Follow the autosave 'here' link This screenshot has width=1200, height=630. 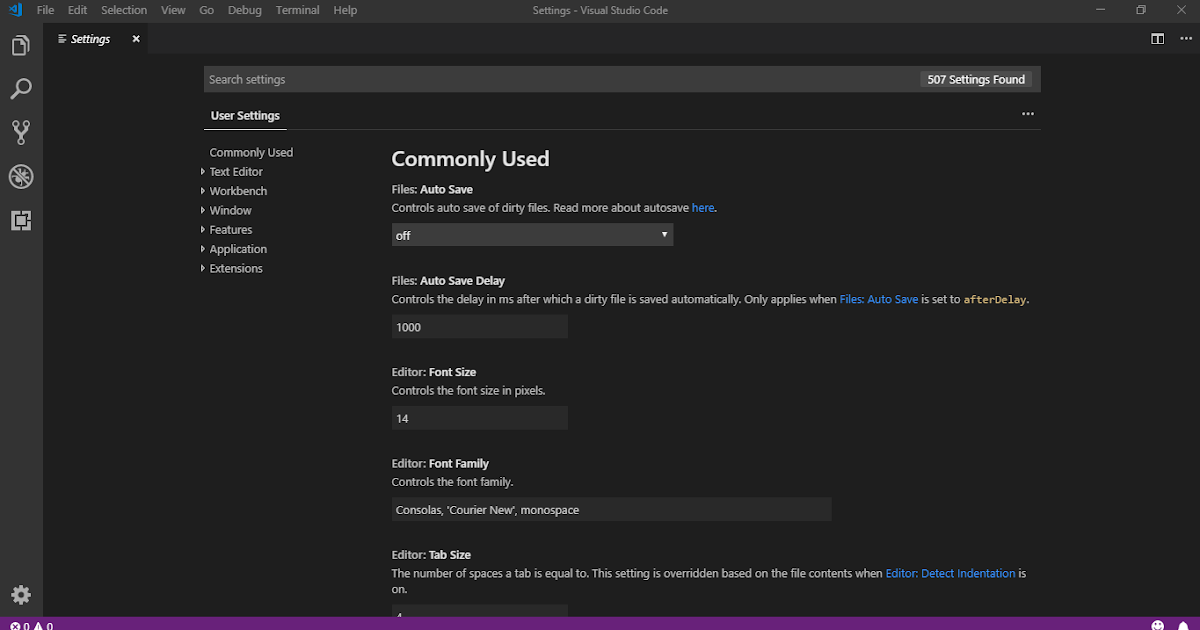coord(702,207)
